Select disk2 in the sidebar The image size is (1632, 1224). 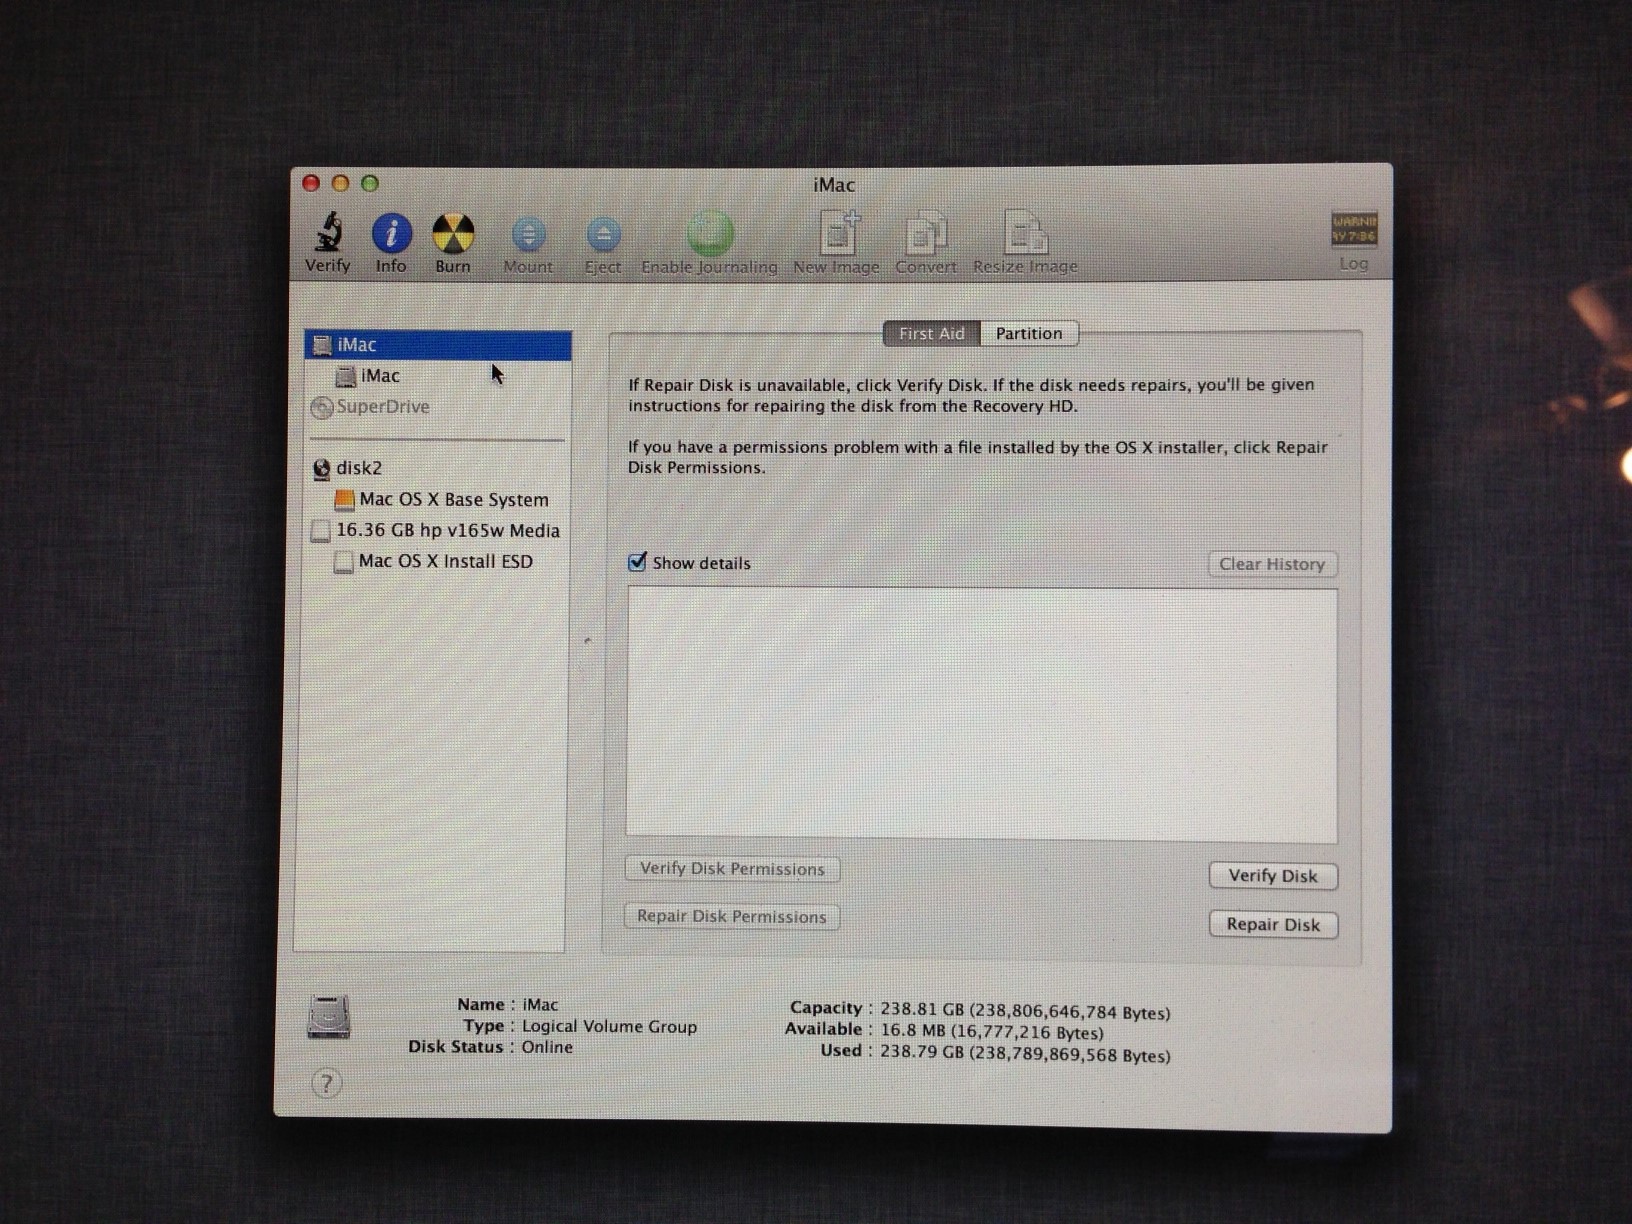tap(438, 468)
